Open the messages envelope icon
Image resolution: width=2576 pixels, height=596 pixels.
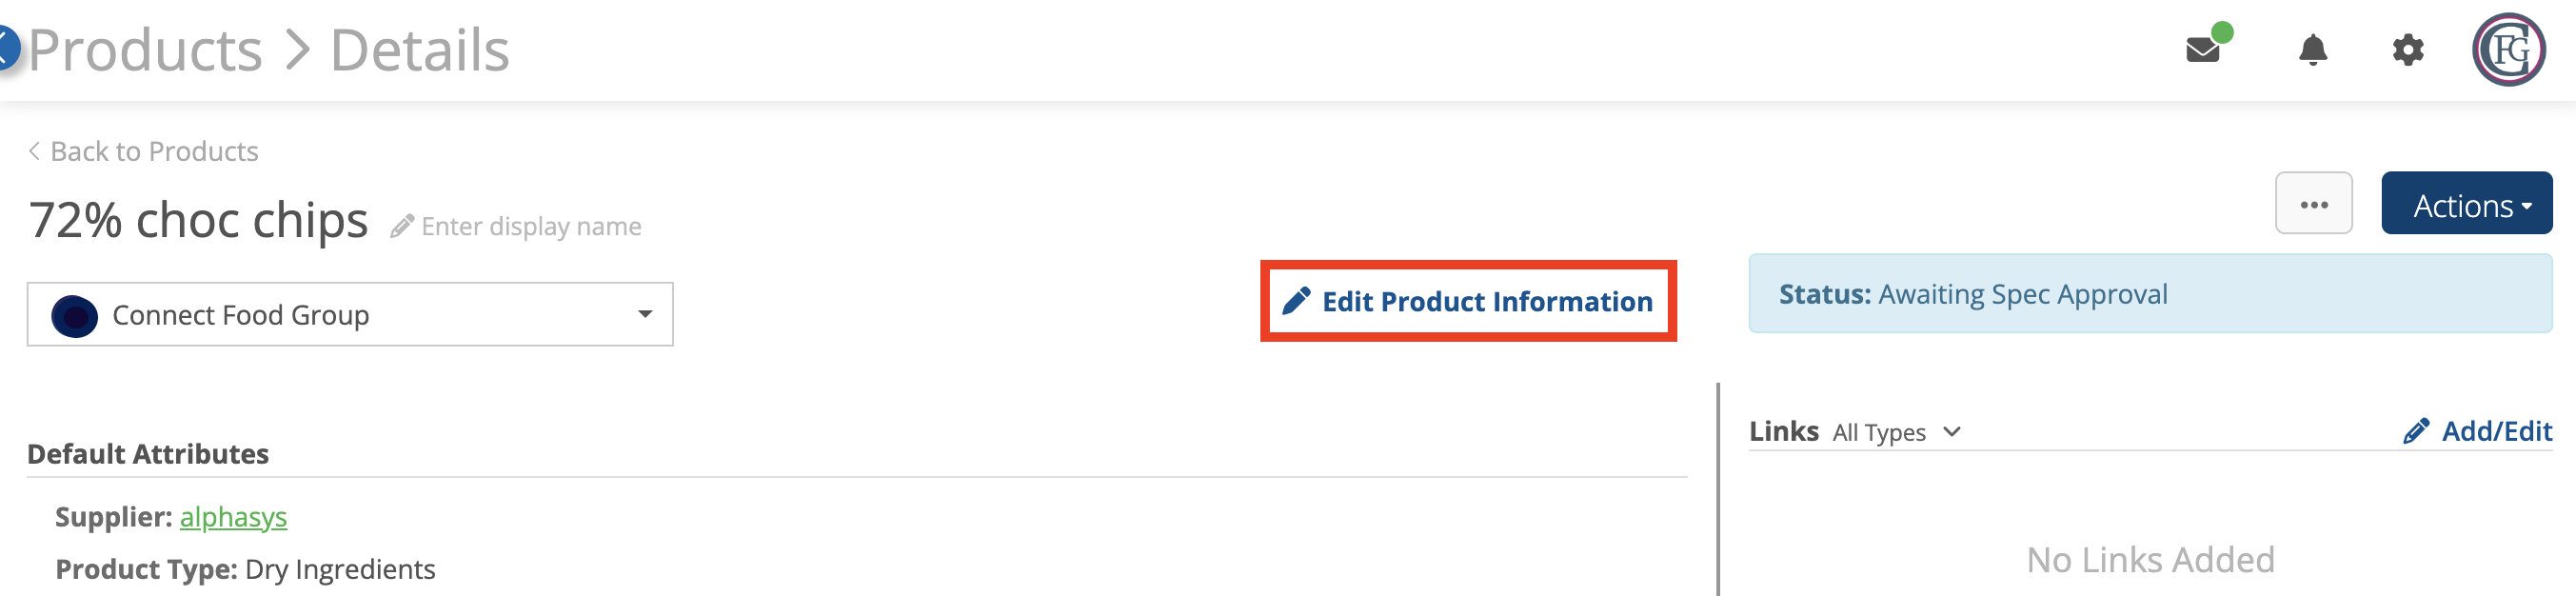coord(2203,49)
